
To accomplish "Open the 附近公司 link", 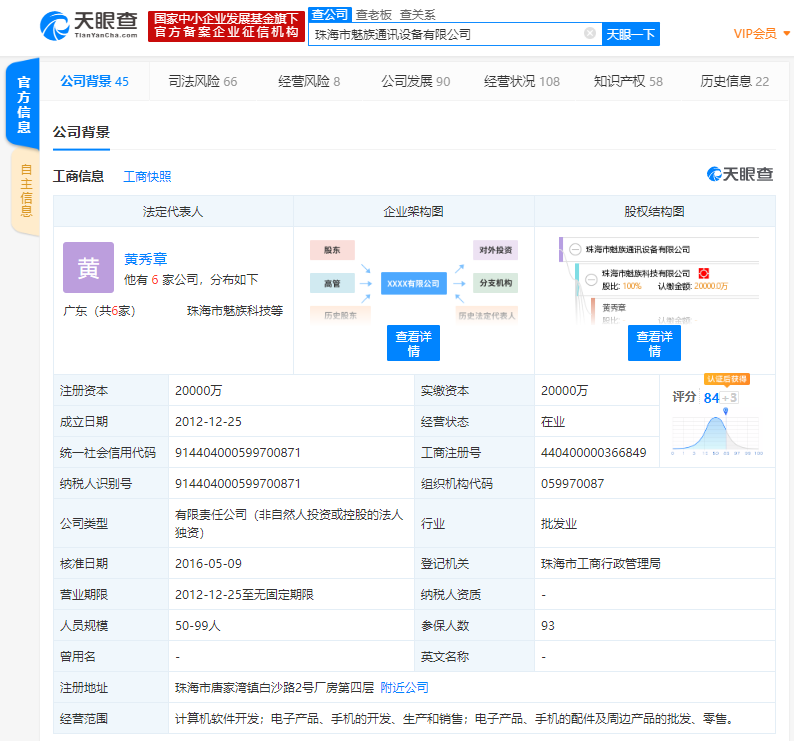I will click(x=404, y=687).
